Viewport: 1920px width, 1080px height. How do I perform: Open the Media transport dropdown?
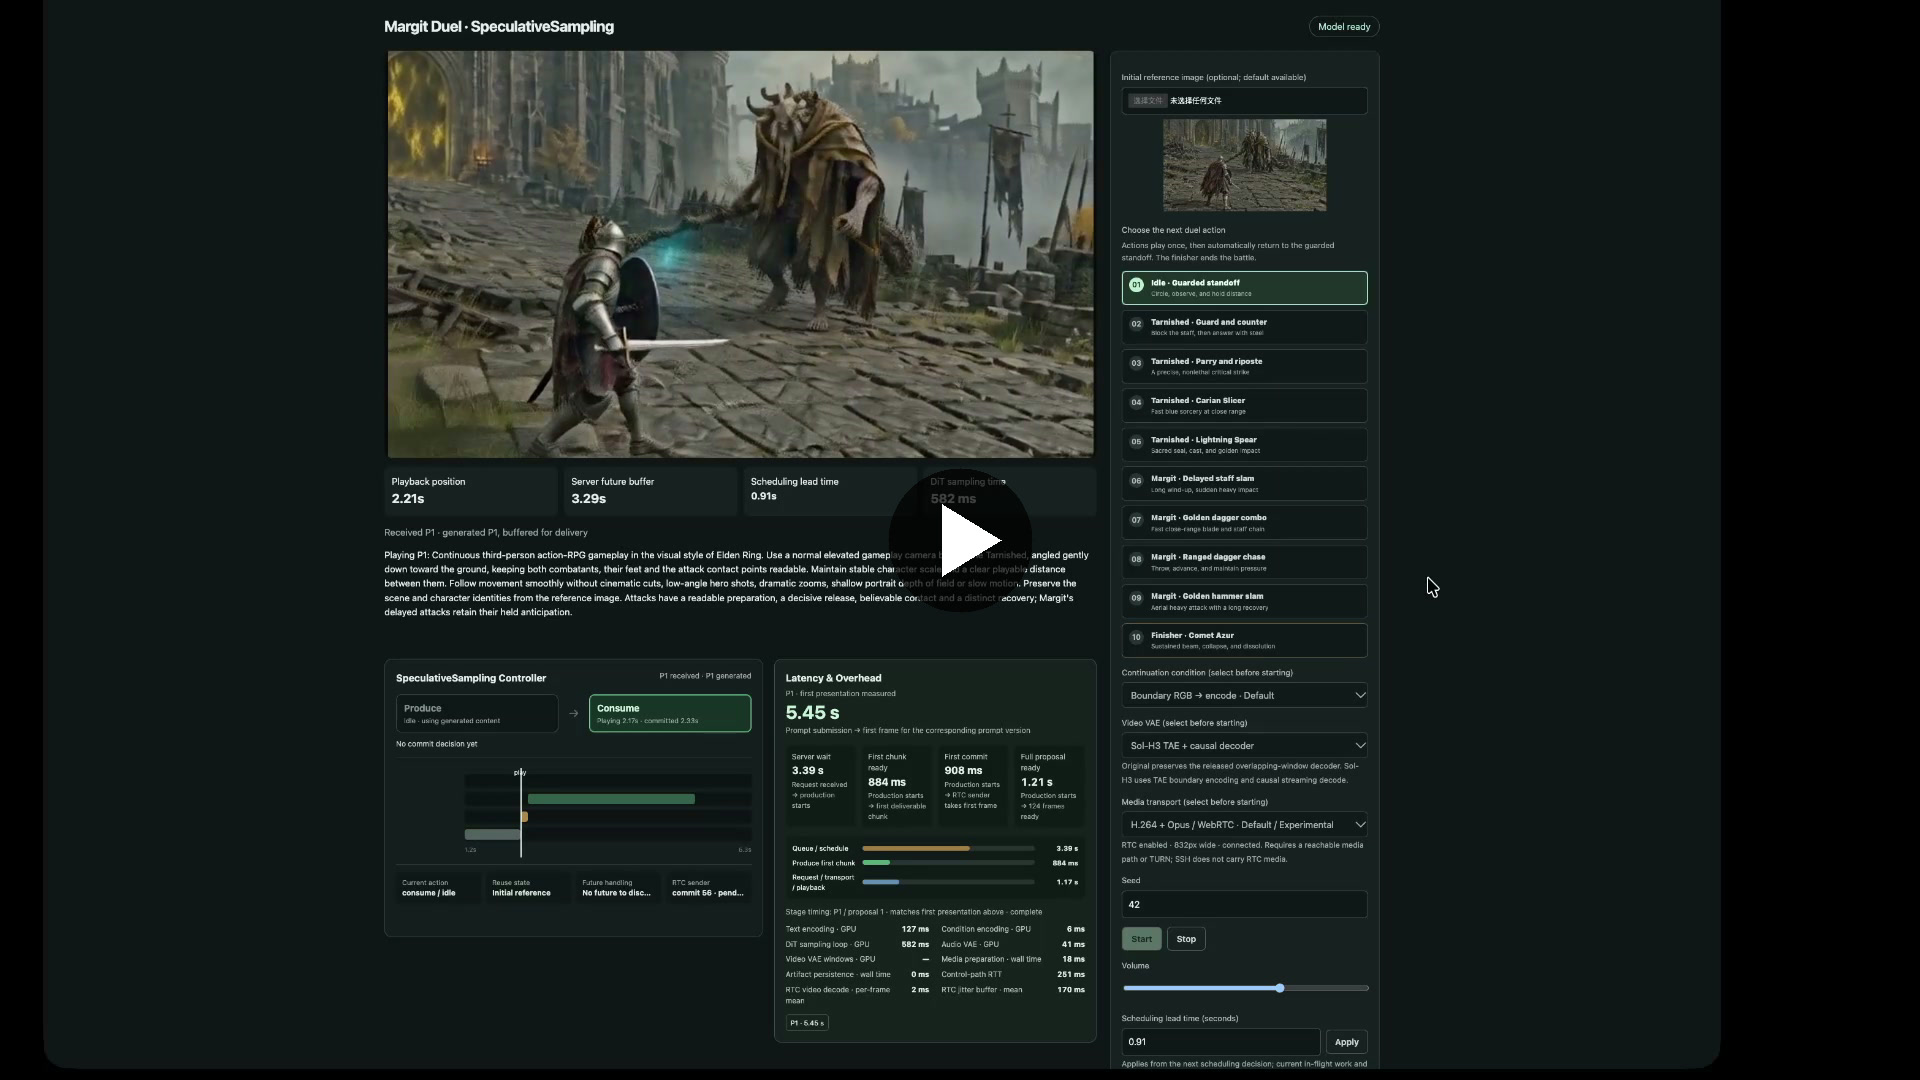pyautogui.click(x=1244, y=824)
